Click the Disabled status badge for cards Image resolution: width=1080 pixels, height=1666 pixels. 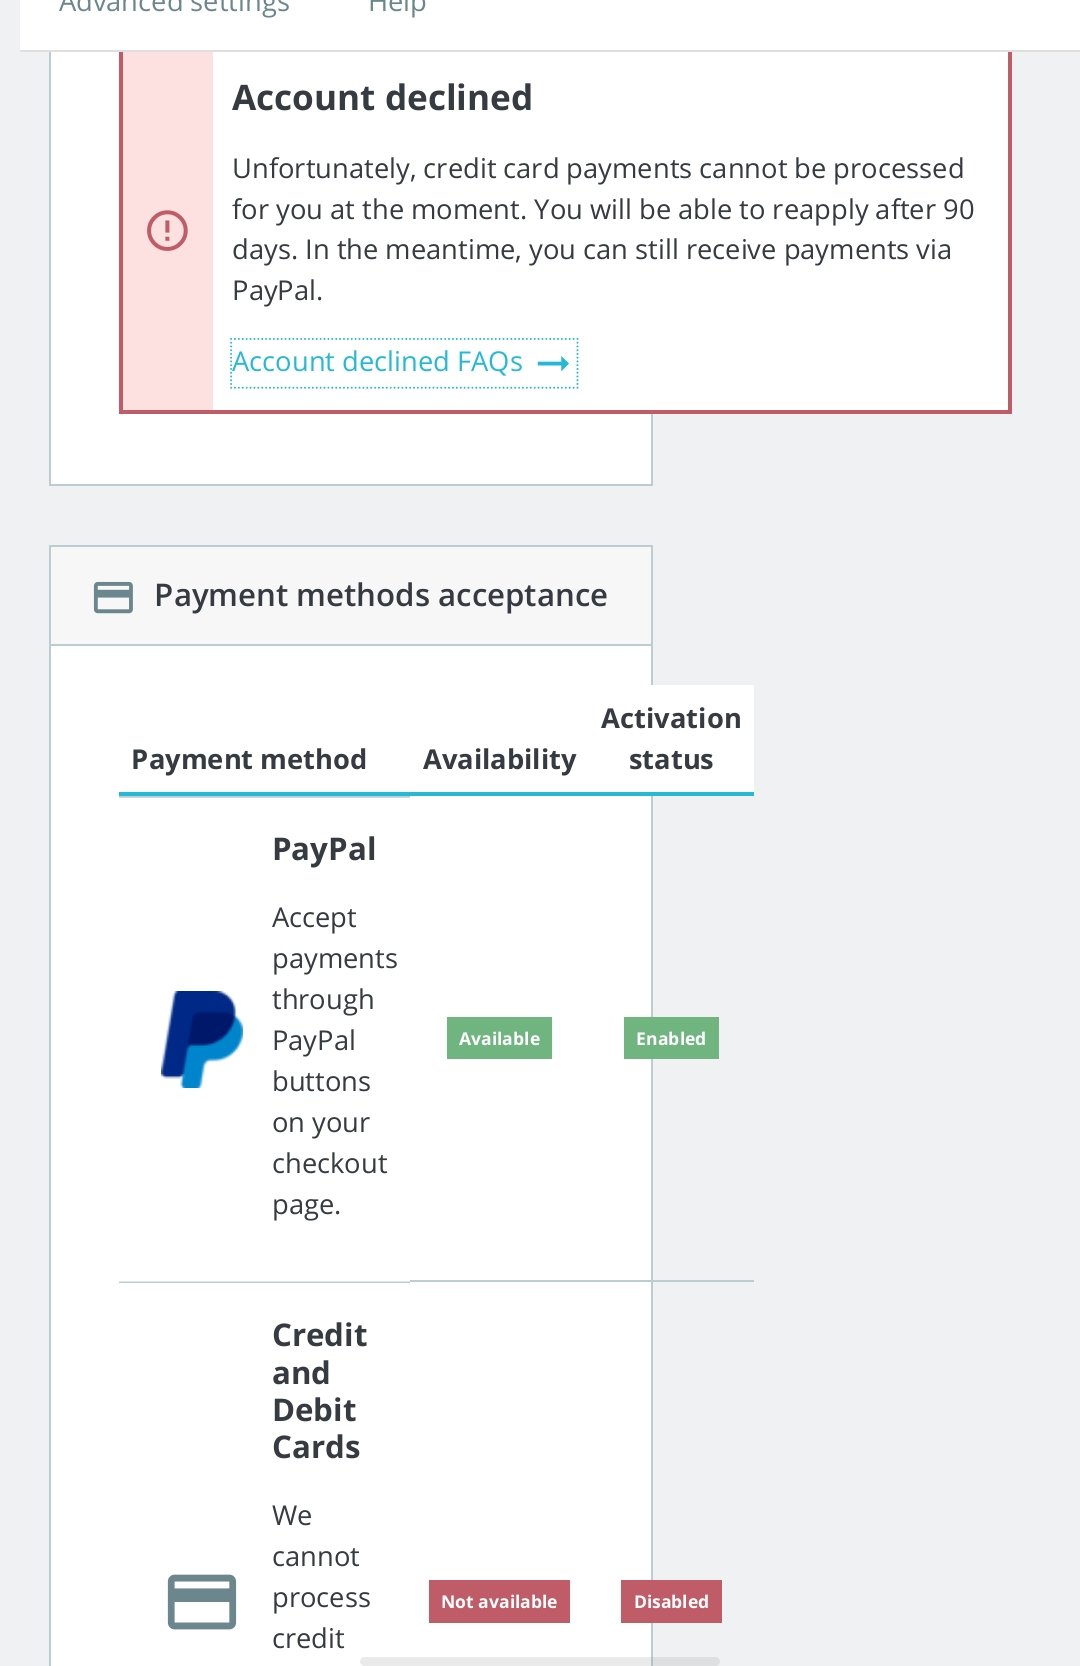tap(671, 1601)
